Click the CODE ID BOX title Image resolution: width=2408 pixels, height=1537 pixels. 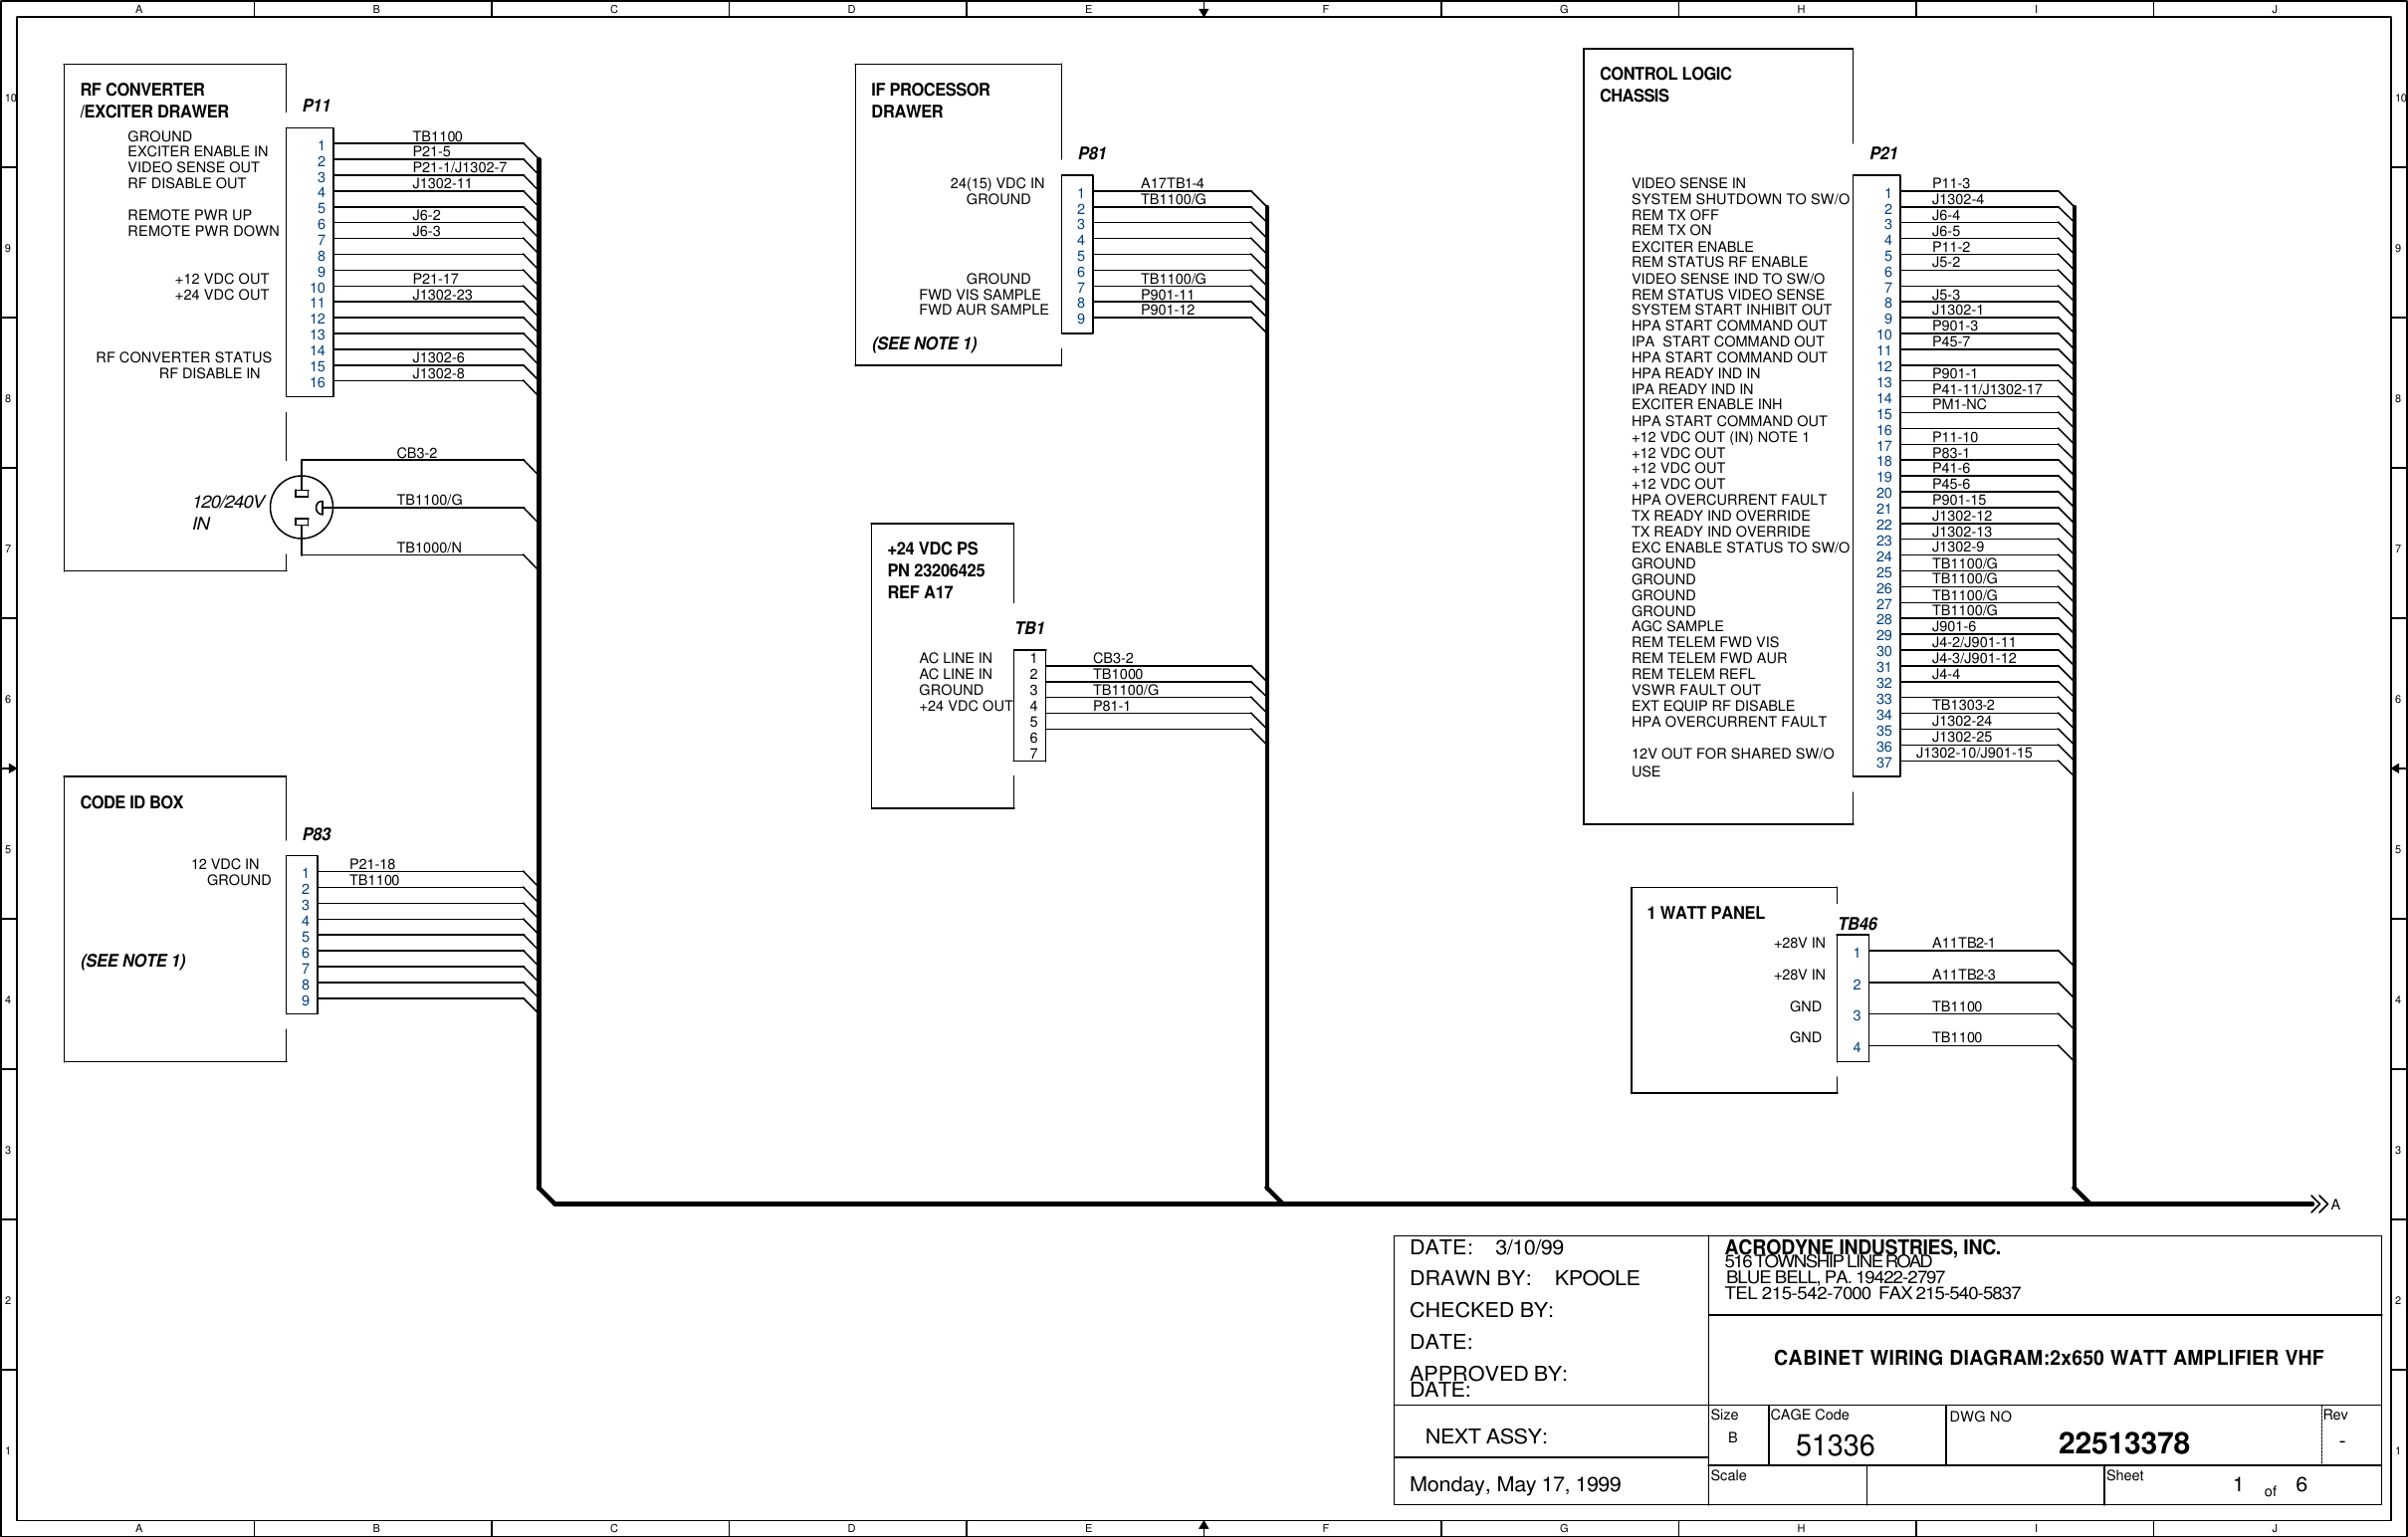point(131,802)
